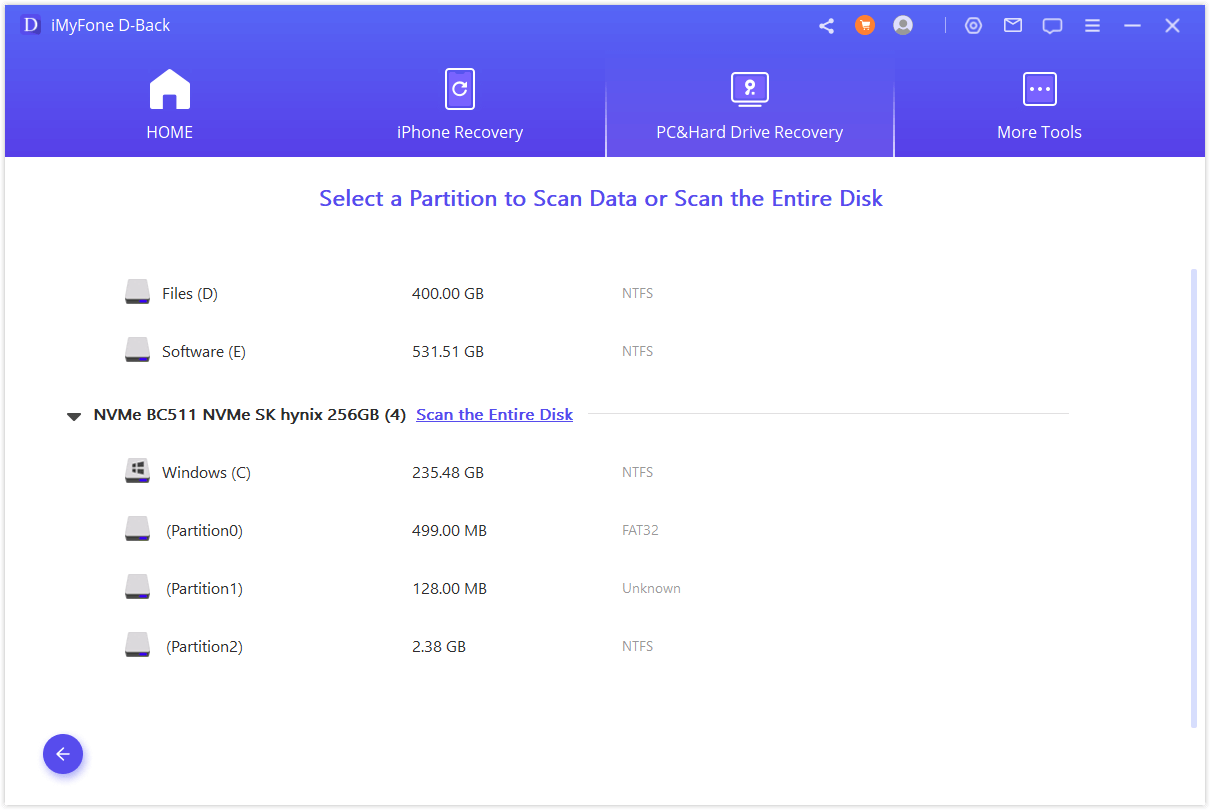Click the drive icon for Software (E)
Screen dimensions: 1210x810
coord(138,350)
